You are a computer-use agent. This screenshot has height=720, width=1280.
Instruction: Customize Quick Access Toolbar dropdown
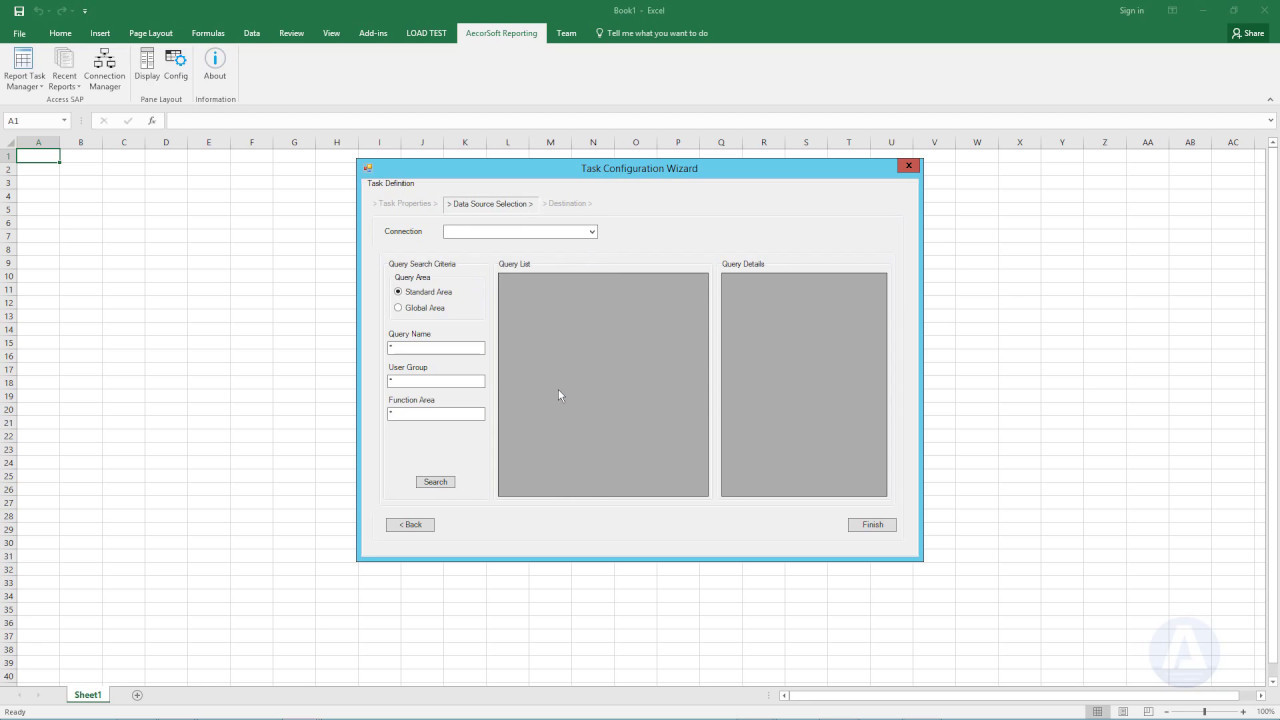point(85,10)
